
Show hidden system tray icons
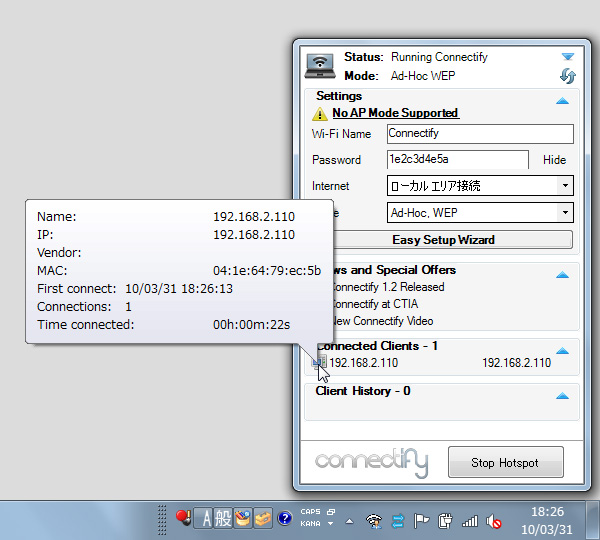pyautogui.click(x=349, y=521)
